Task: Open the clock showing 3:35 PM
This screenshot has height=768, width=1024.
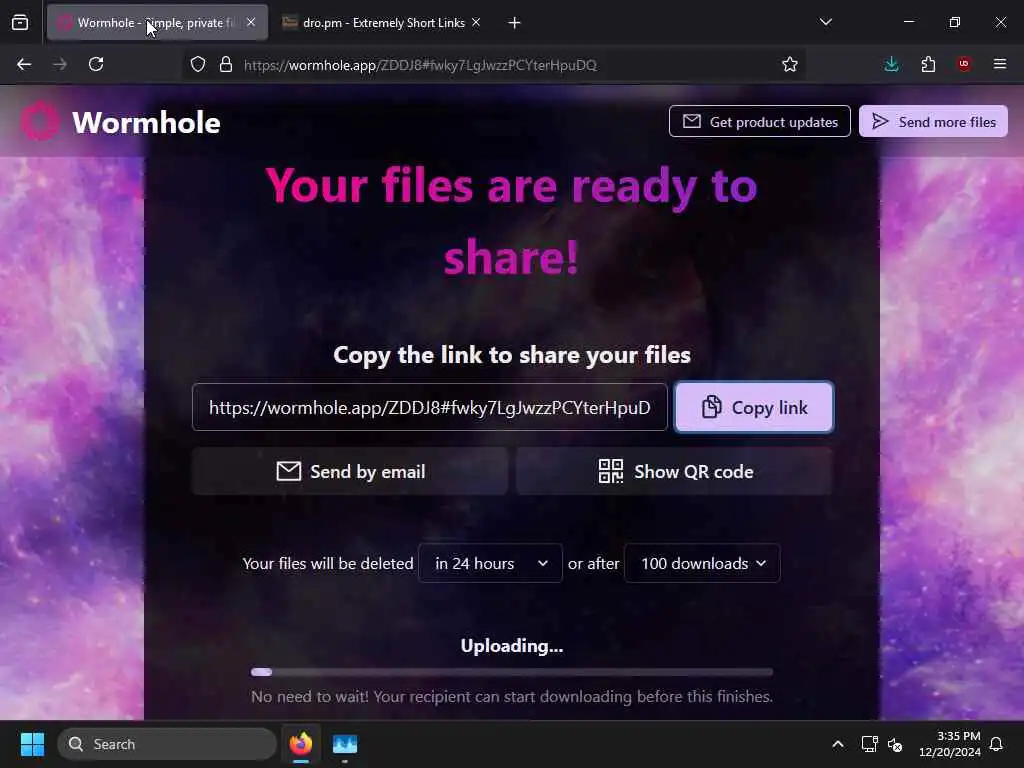Action: 950,744
